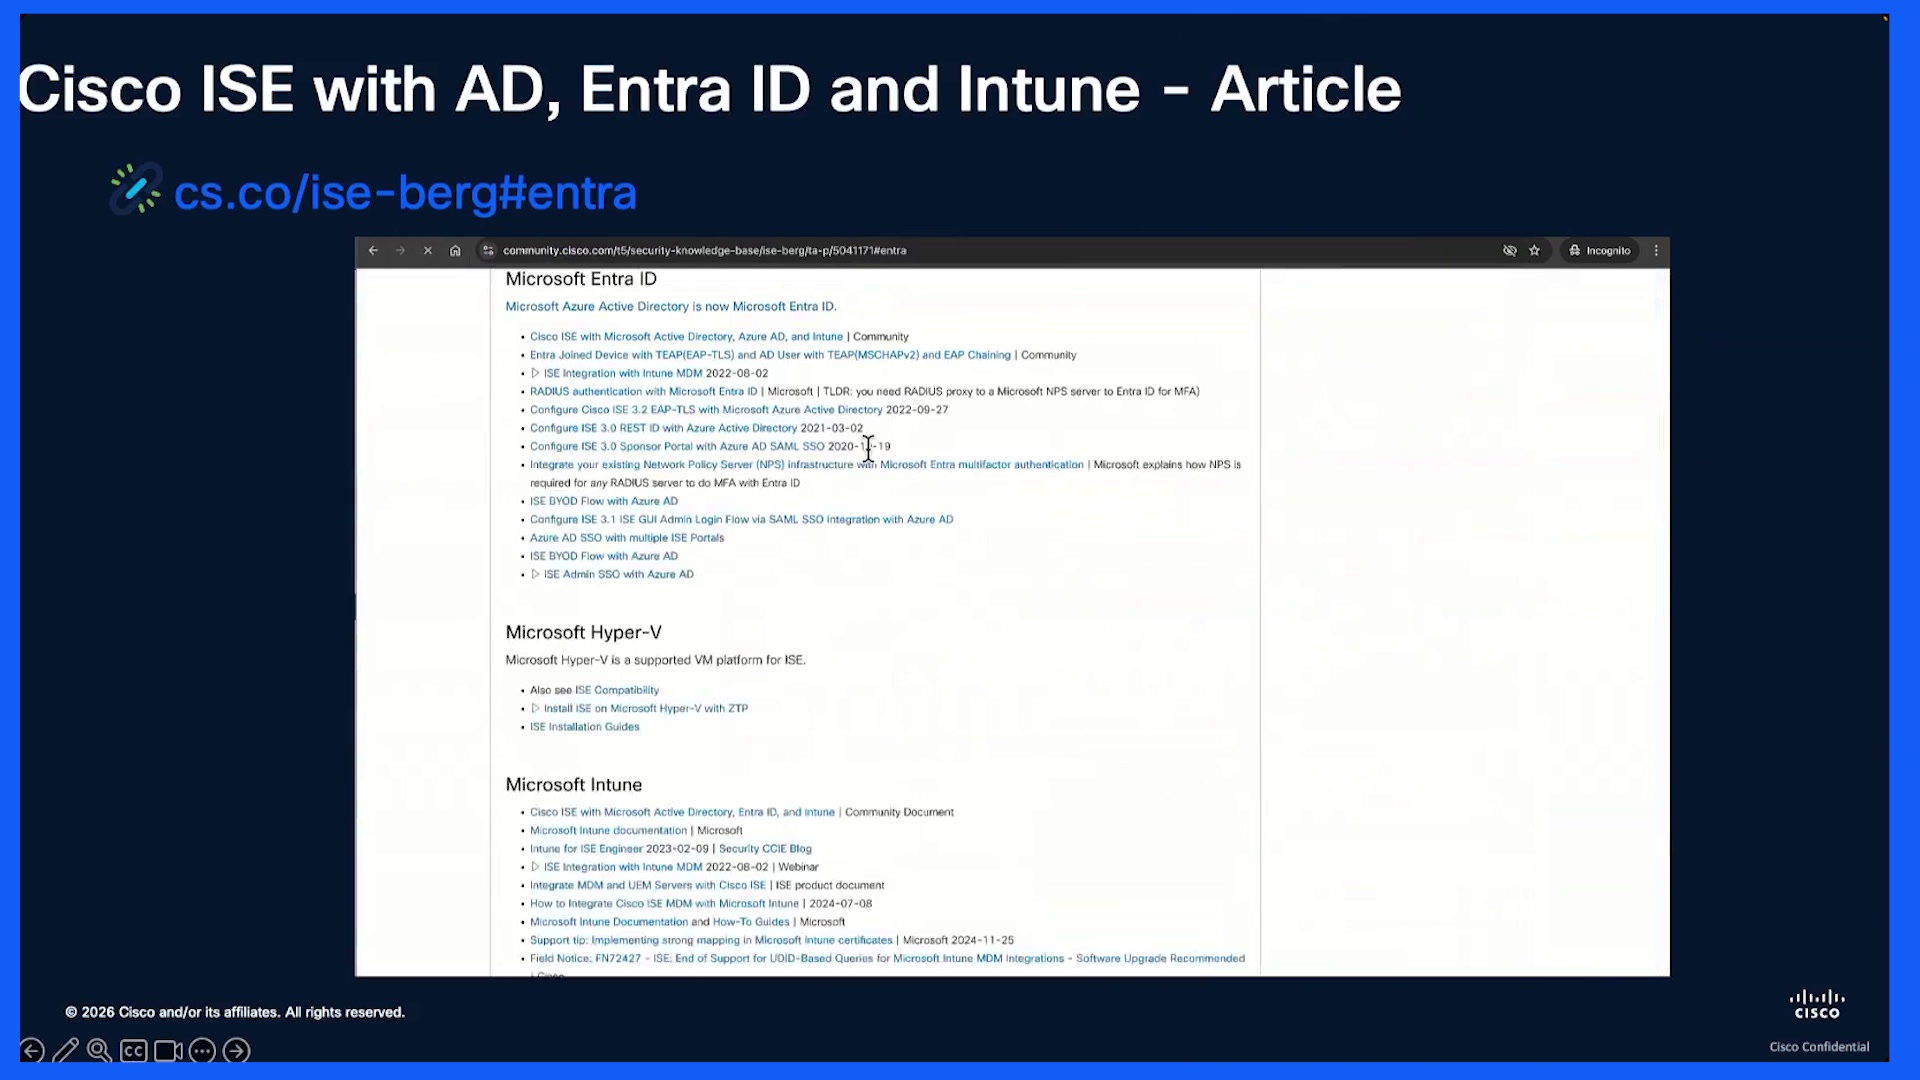
Task: Open cs.co/ise-berg#entra short link
Action: pyautogui.click(x=405, y=192)
